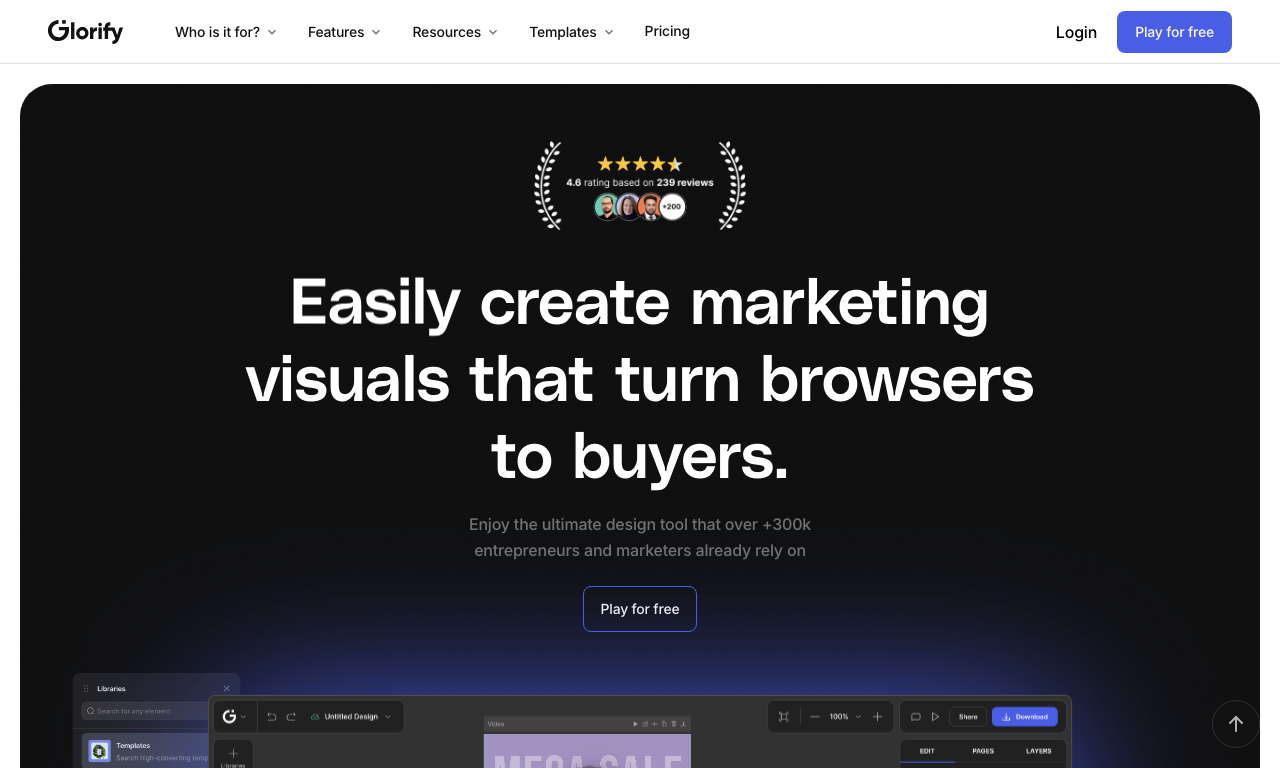1280x768 pixels.
Task: Click the fit-to-screen frame icon
Action: pyautogui.click(x=784, y=716)
